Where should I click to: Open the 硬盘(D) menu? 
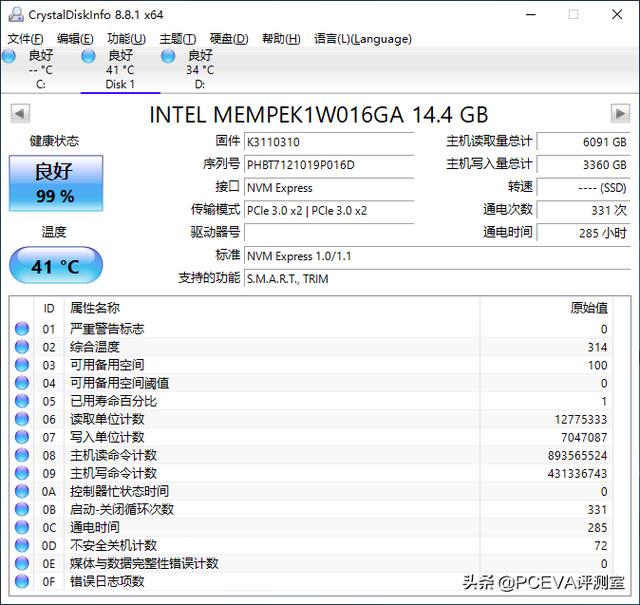point(229,39)
